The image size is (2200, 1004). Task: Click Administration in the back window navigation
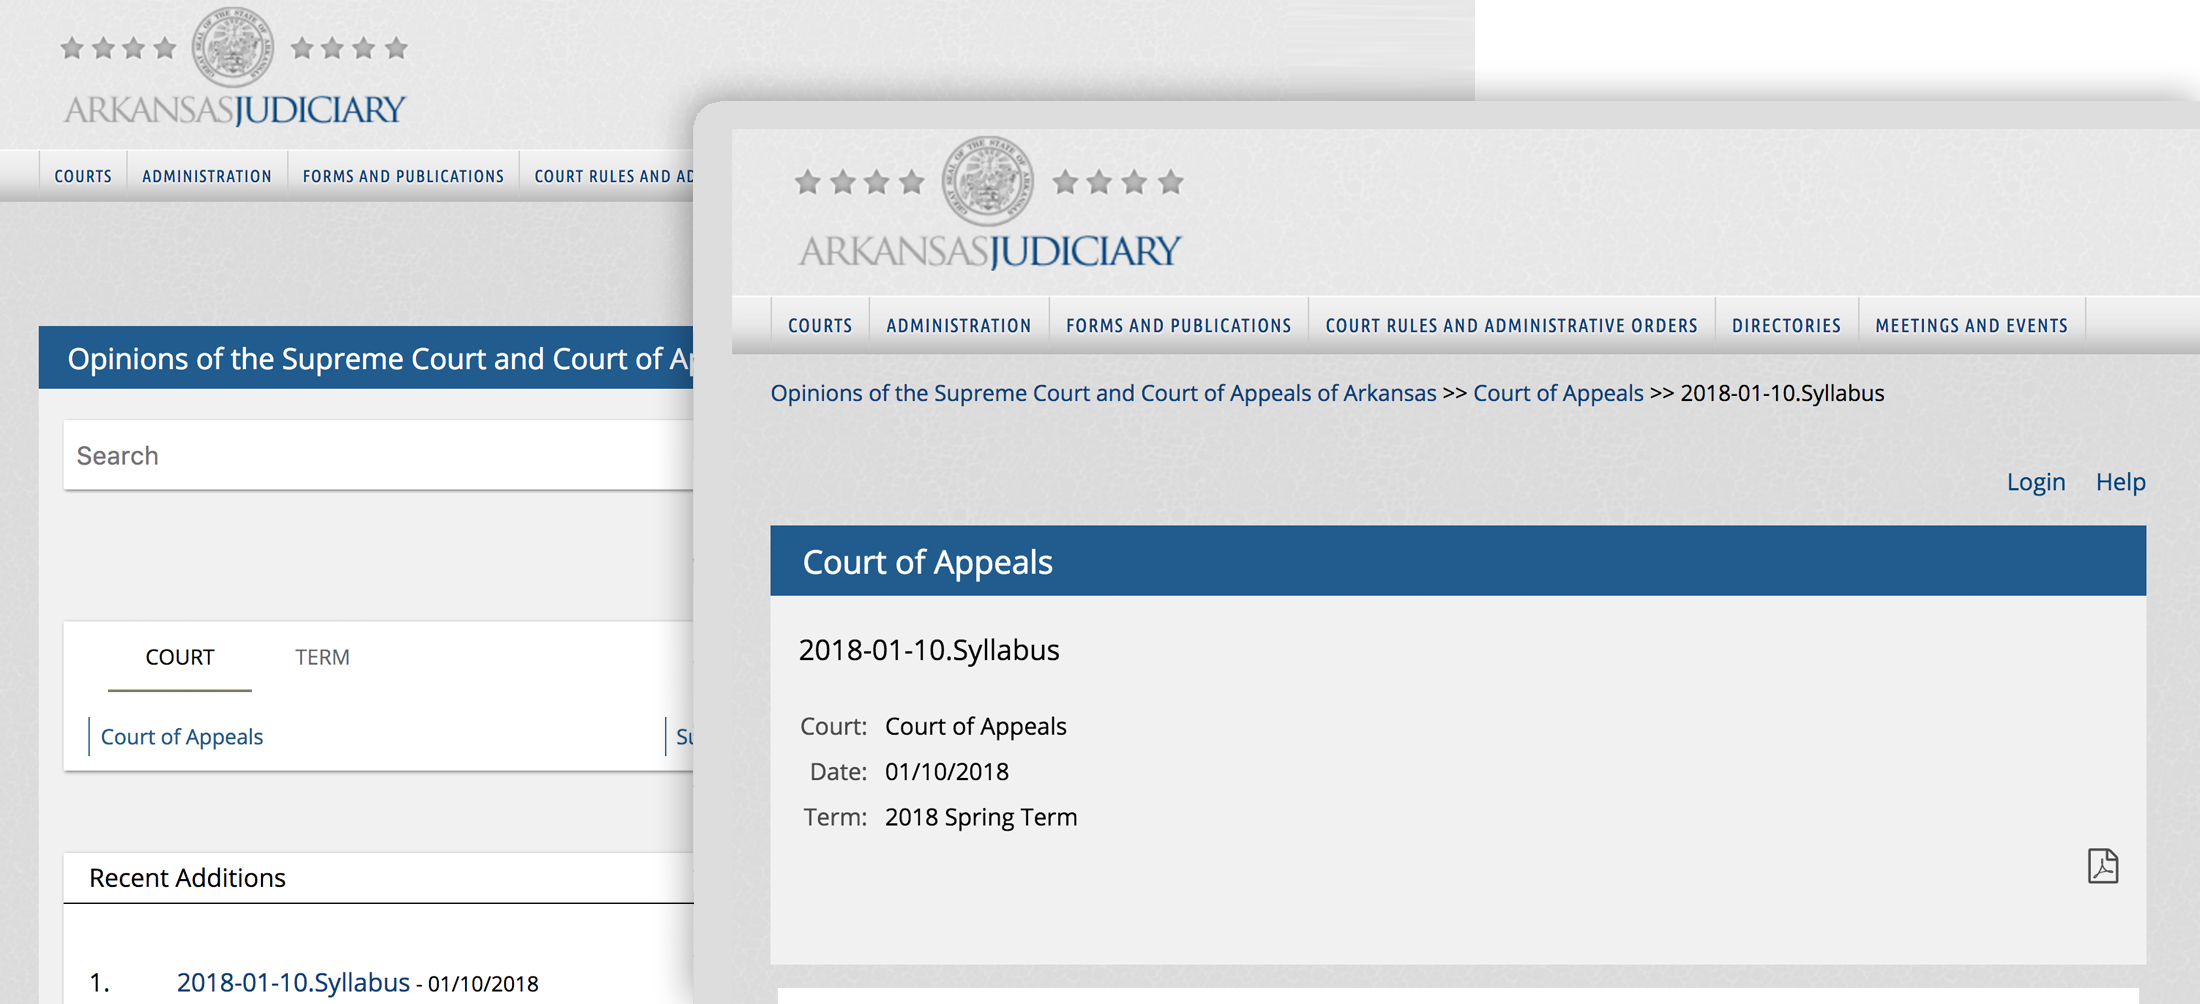coord(207,176)
